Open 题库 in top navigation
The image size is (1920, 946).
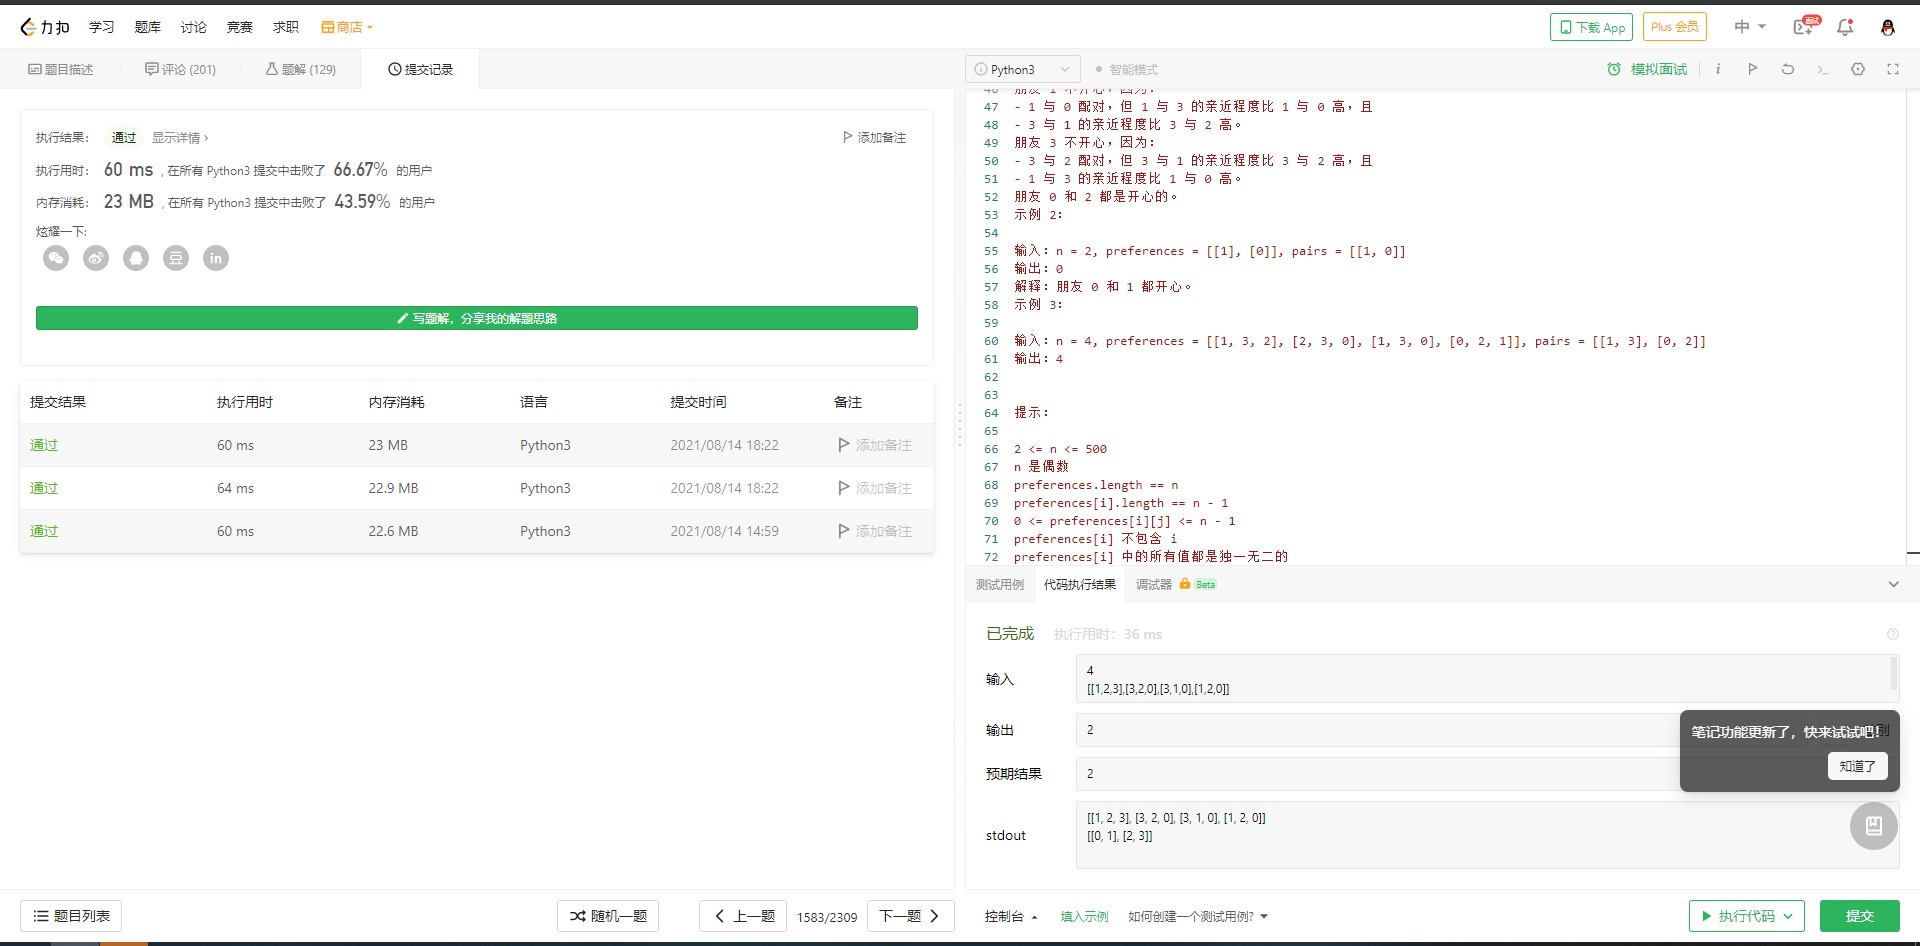(148, 27)
